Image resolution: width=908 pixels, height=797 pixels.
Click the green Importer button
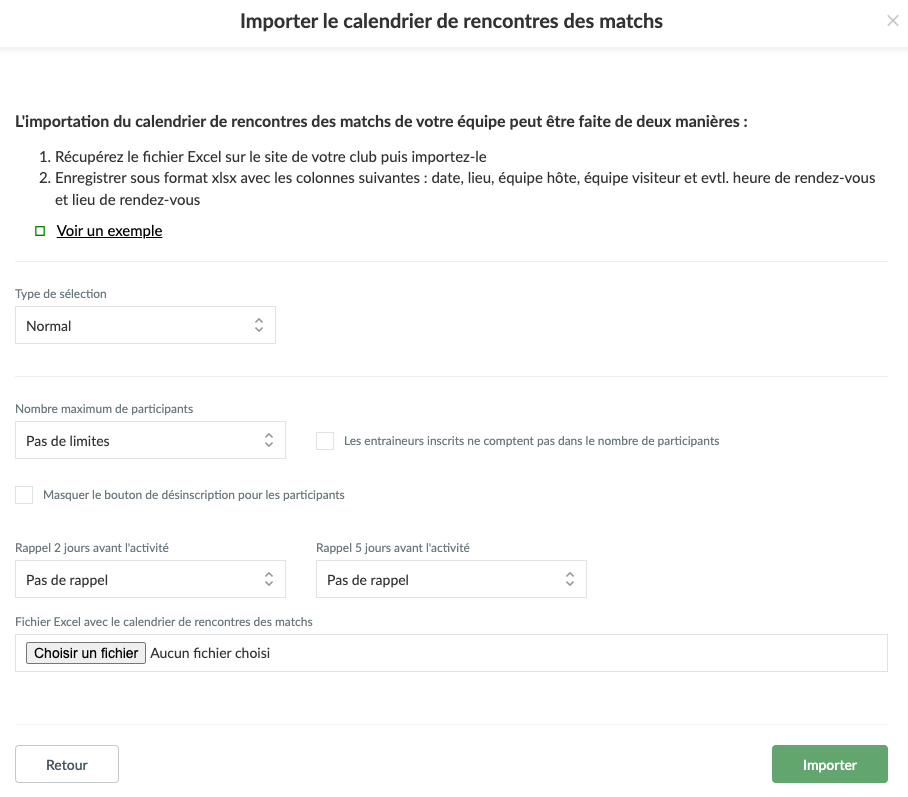829,765
